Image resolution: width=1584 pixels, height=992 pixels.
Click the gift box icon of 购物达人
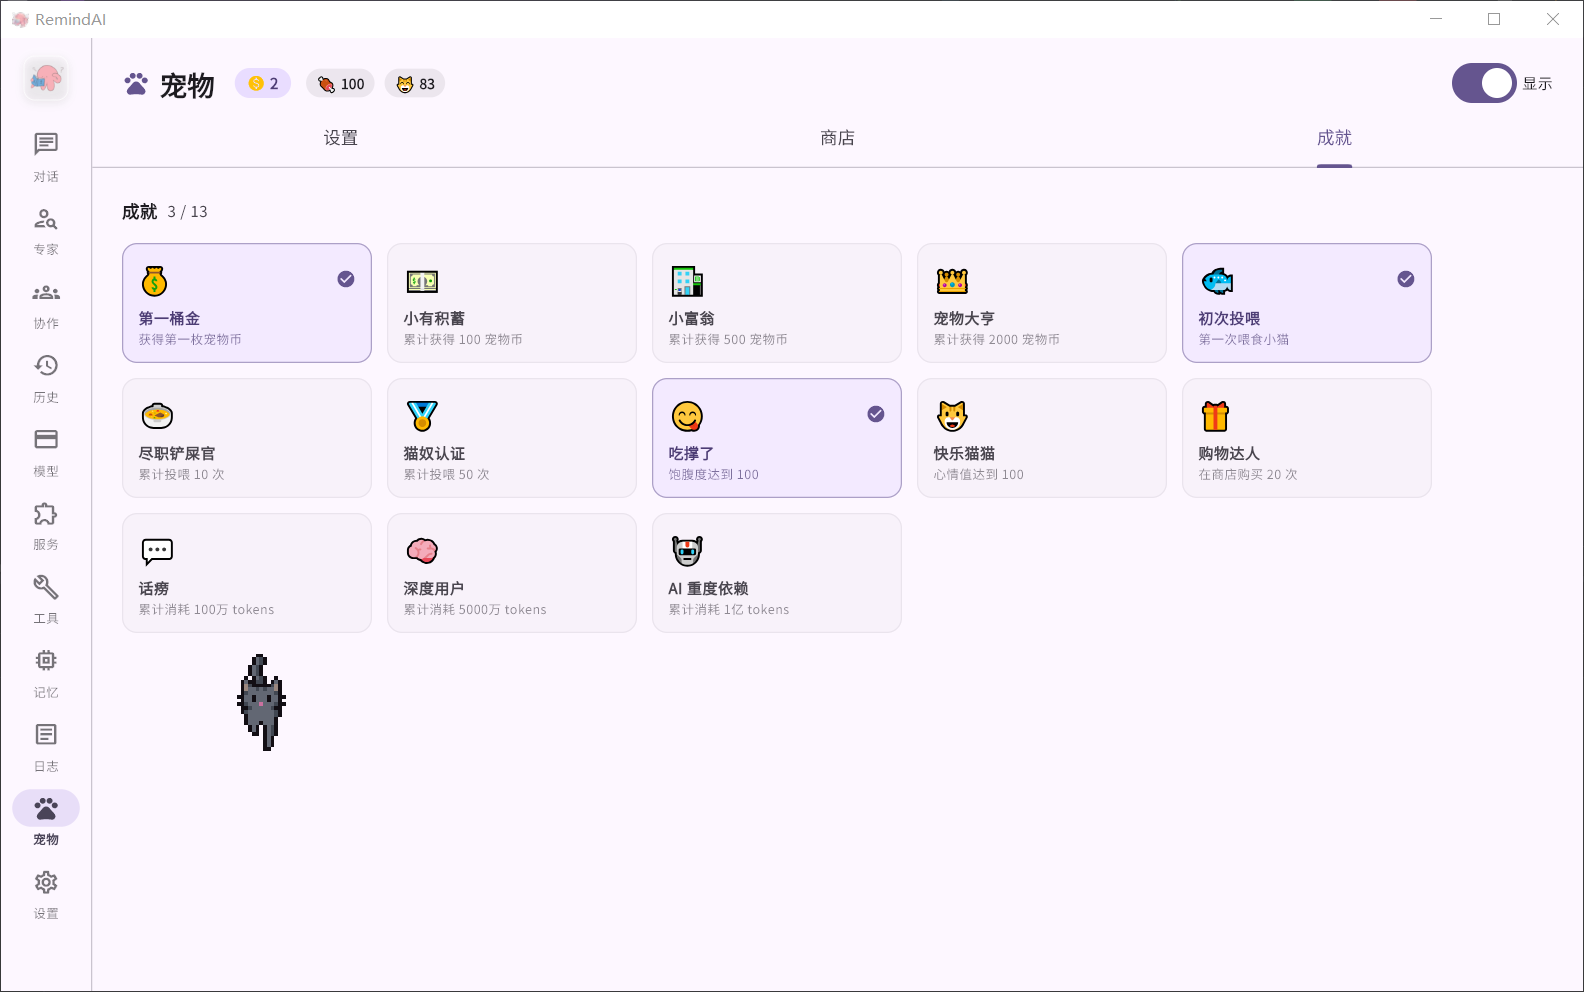(1215, 416)
